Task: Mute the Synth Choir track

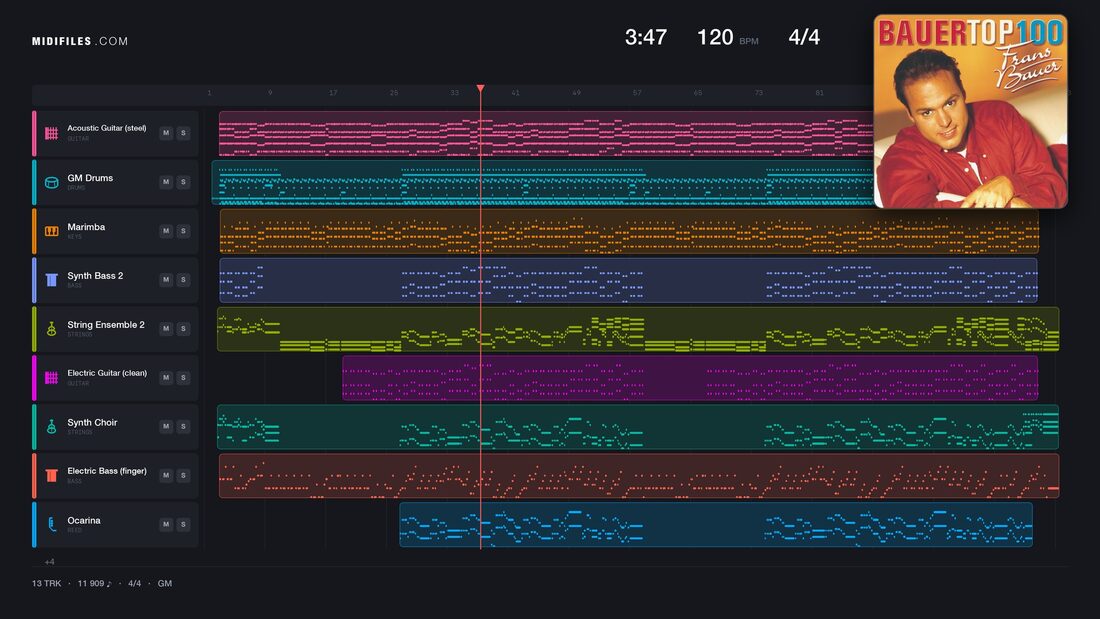Action: point(166,426)
